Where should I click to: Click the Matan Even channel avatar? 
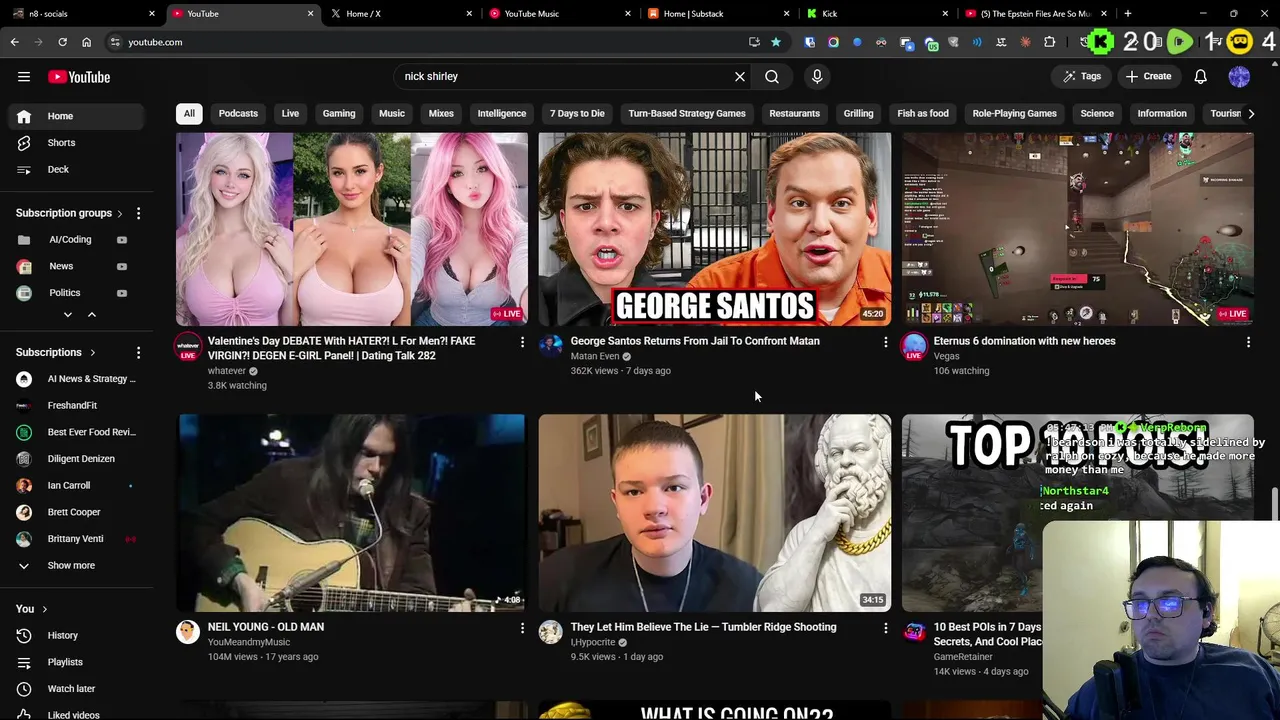click(551, 346)
